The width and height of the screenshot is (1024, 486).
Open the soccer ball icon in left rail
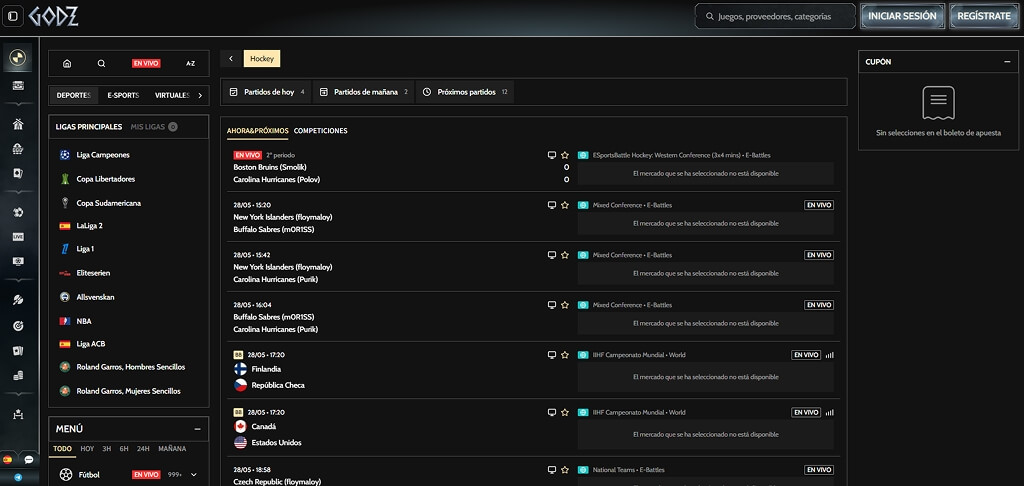point(18,212)
